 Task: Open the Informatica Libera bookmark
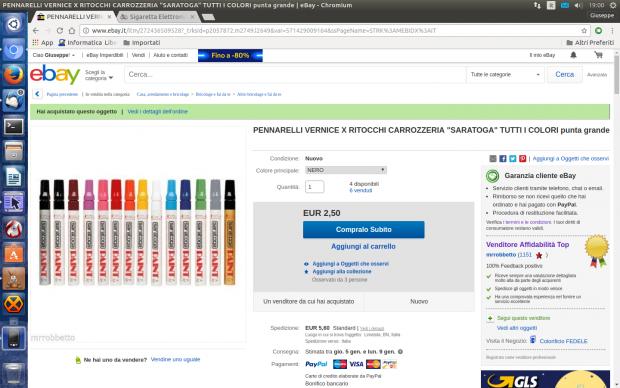click(87, 42)
